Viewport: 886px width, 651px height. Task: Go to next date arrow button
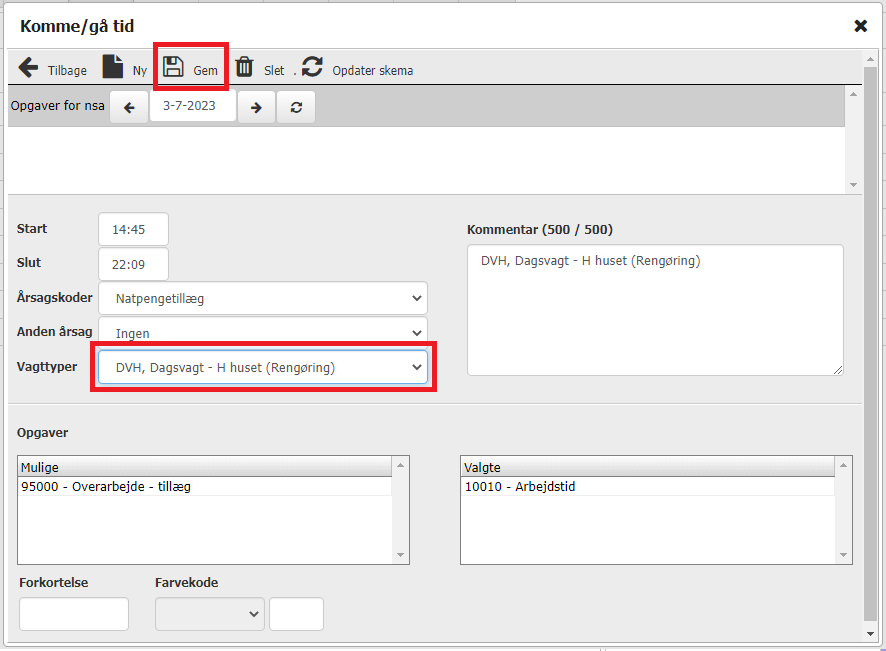[256, 107]
